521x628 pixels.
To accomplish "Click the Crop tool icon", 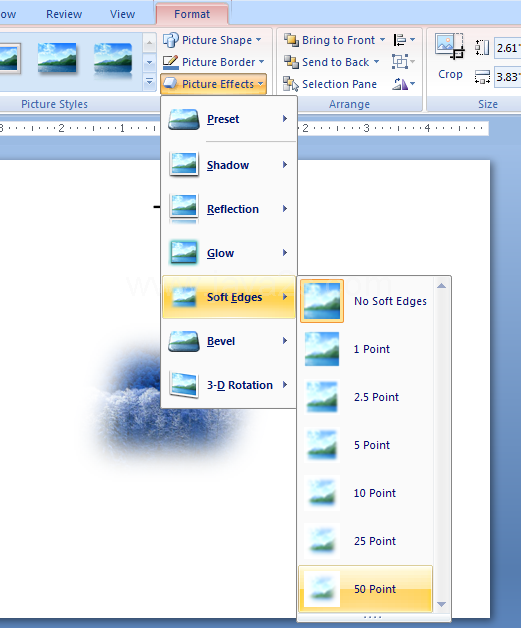I will (x=450, y=46).
